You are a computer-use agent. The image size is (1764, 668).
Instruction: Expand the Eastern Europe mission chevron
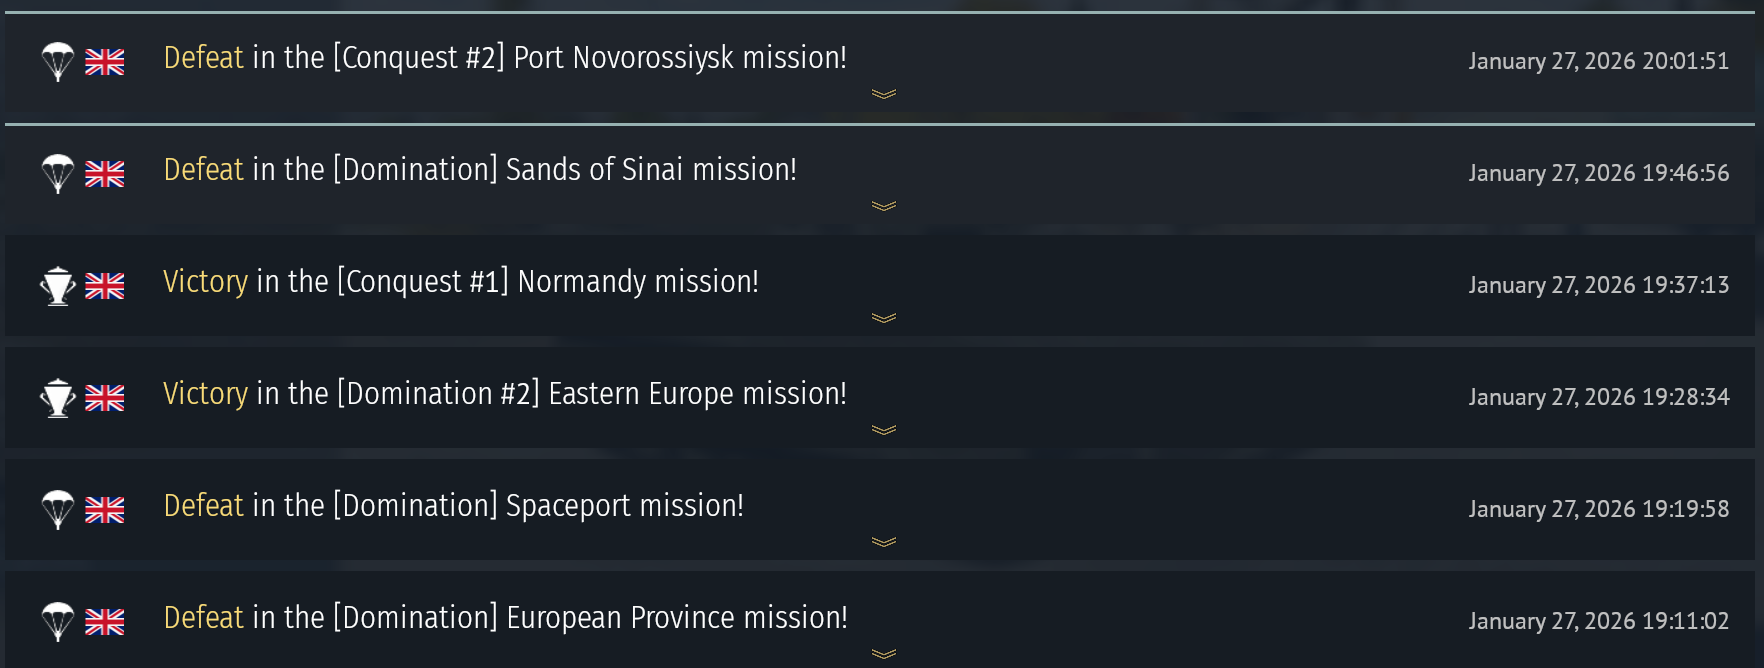pos(884,430)
